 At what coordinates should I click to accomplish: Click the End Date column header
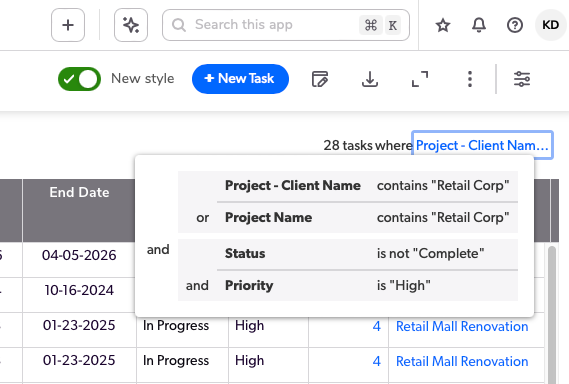[x=79, y=192]
